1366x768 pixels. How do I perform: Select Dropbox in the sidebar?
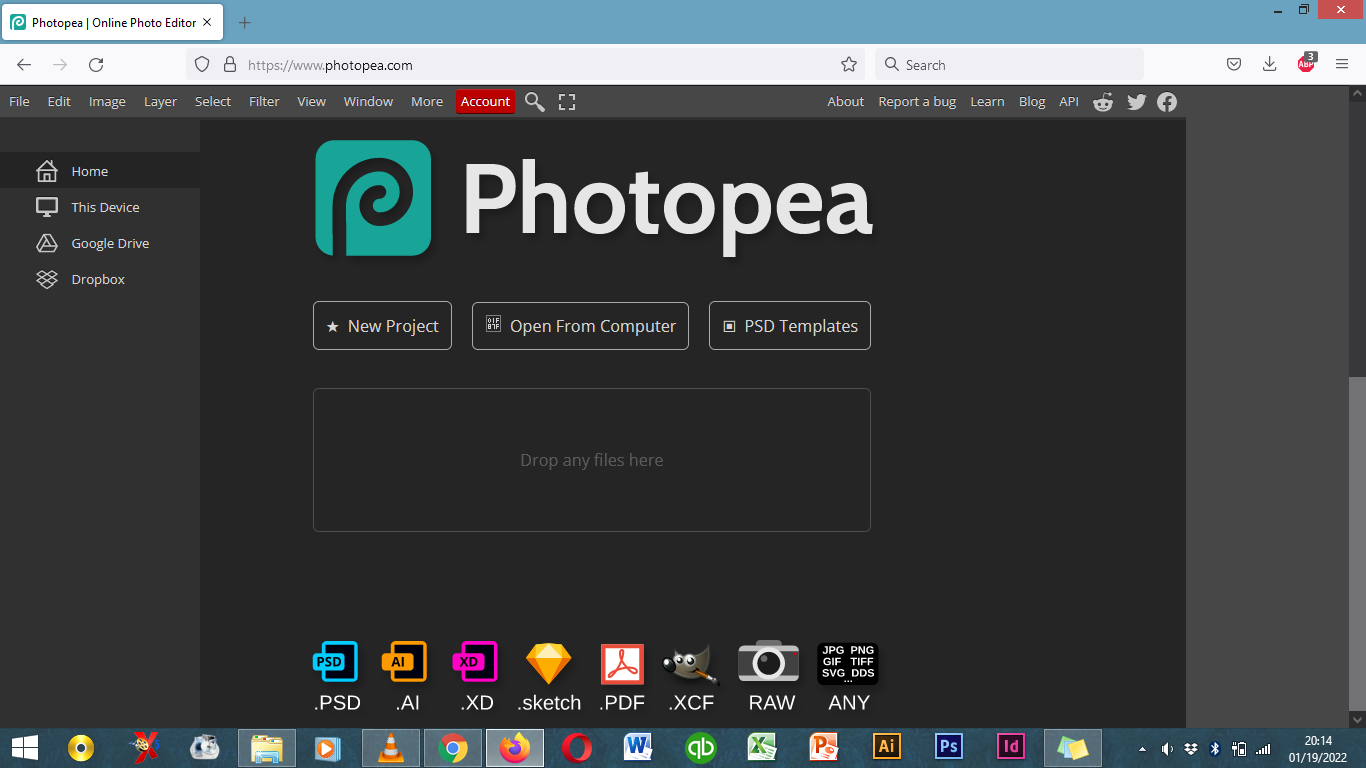[x=100, y=279]
